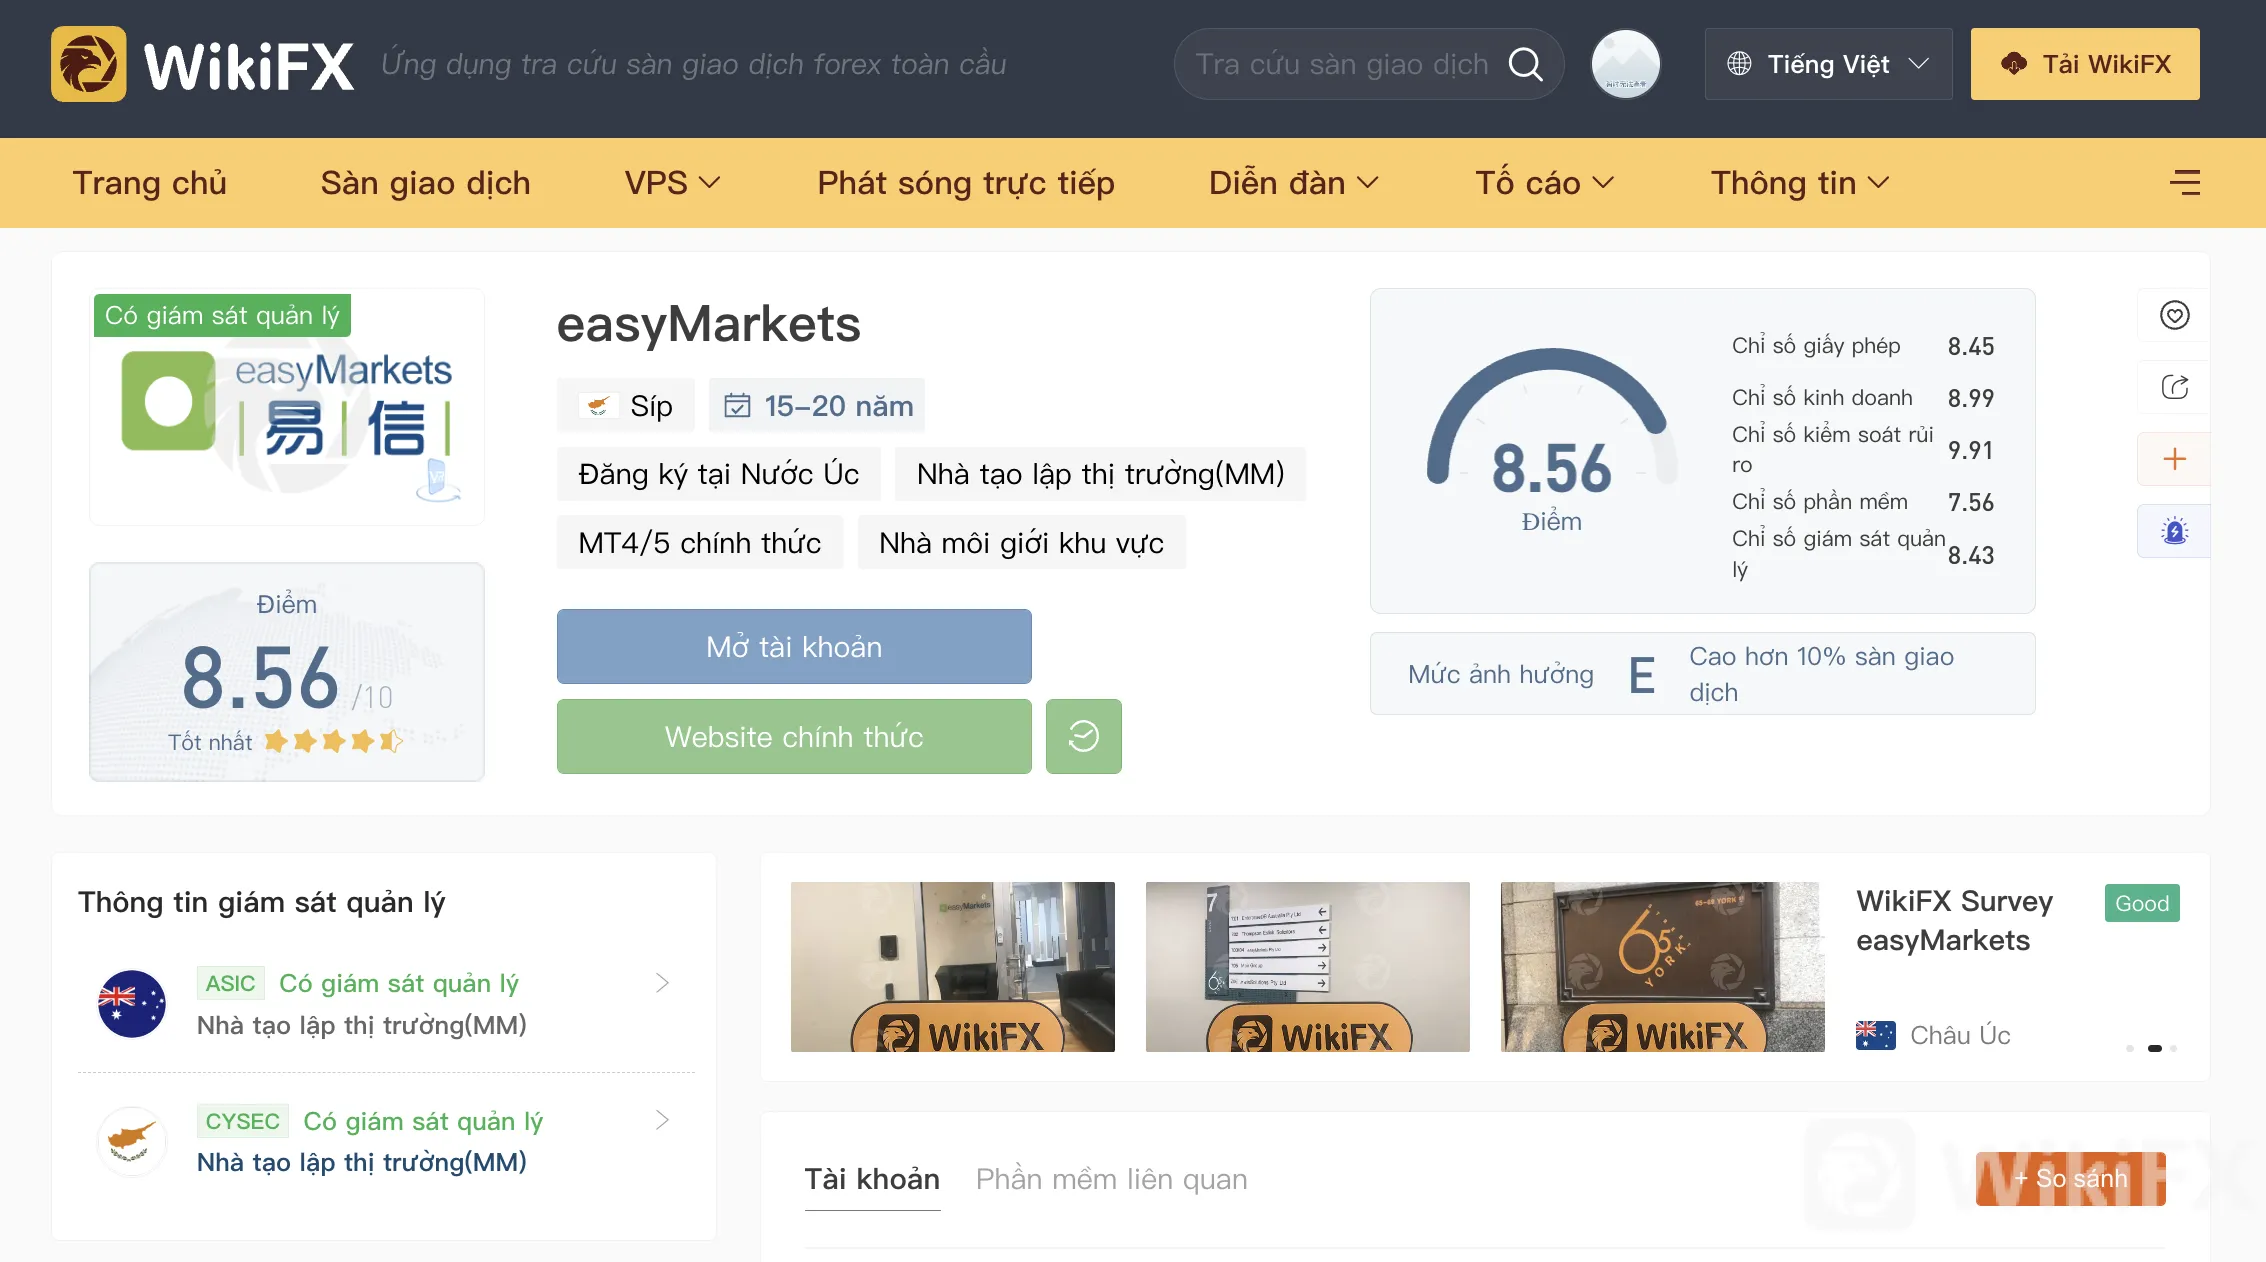Expand the Thông tin menu
This screenshot has width=2266, height=1262.
pyautogui.click(x=1800, y=183)
